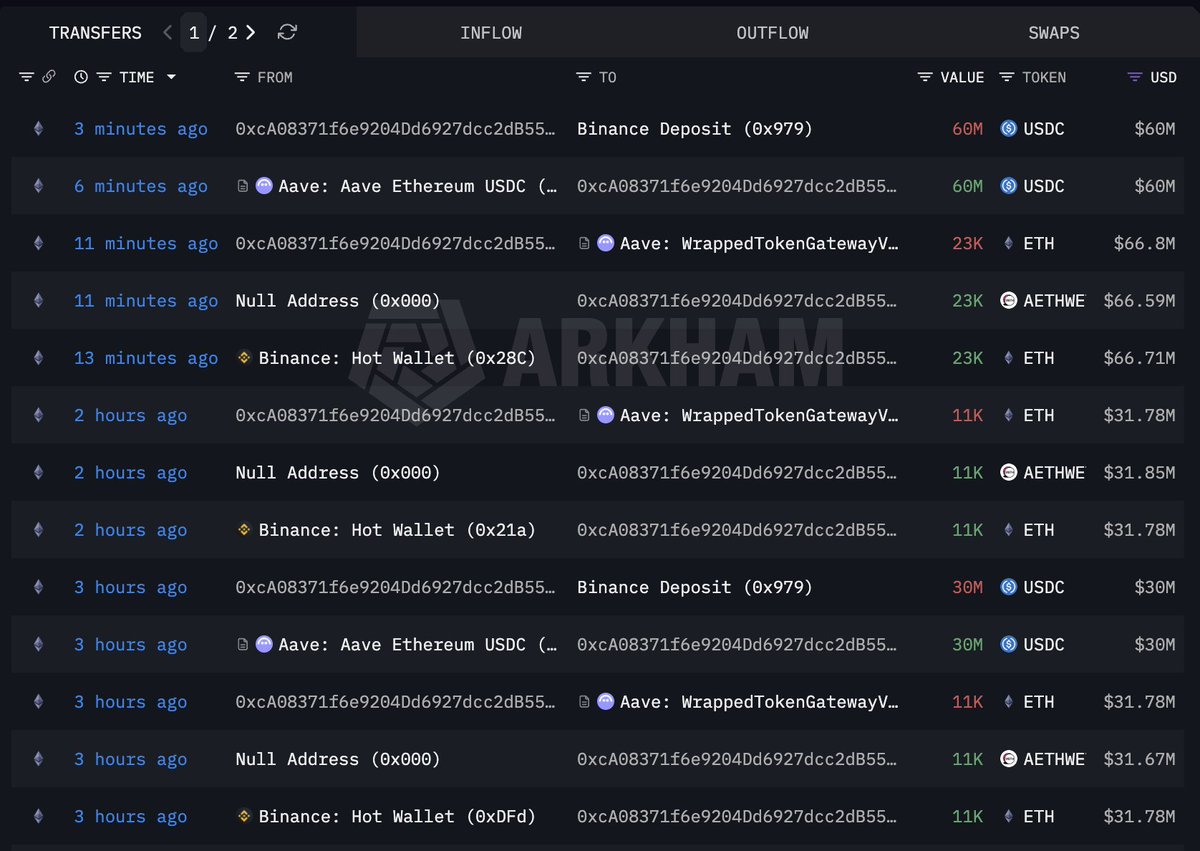Switch to the SWAPS tab
The height and width of the screenshot is (851, 1200).
(x=1053, y=32)
